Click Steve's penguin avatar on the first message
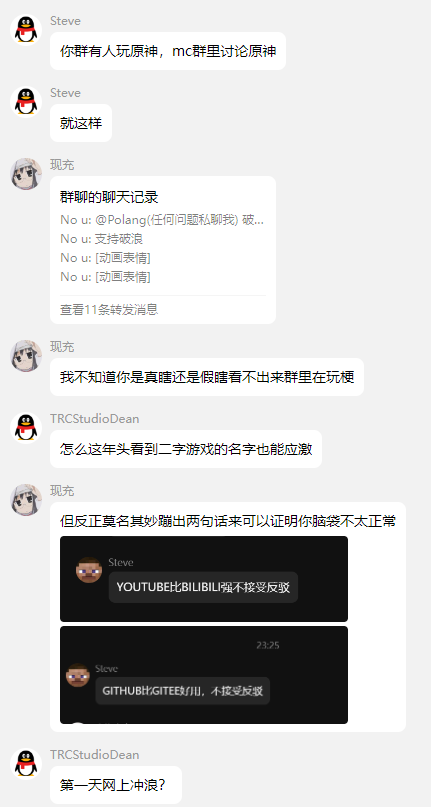The height and width of the screenshot is (807, 431). click(26, 30)
